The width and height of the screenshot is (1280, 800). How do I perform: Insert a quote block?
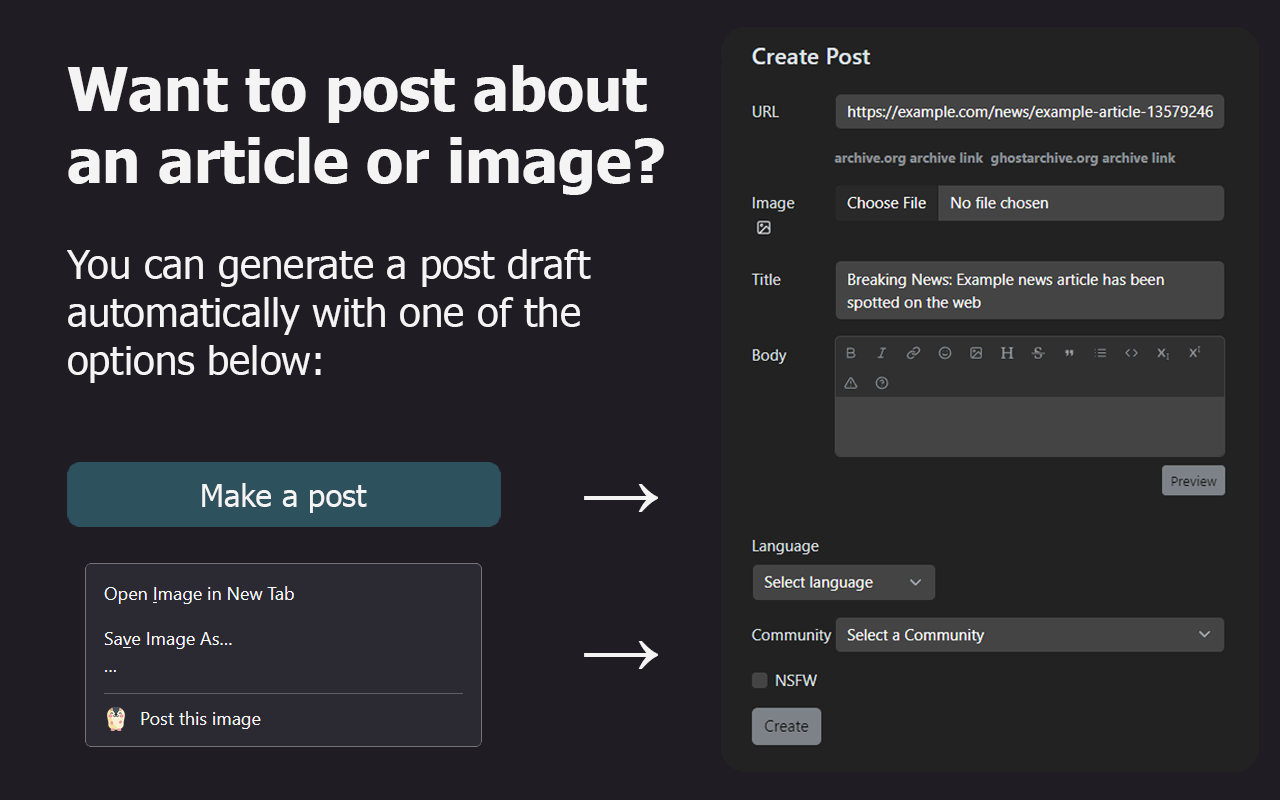(x=1069, y=353)
